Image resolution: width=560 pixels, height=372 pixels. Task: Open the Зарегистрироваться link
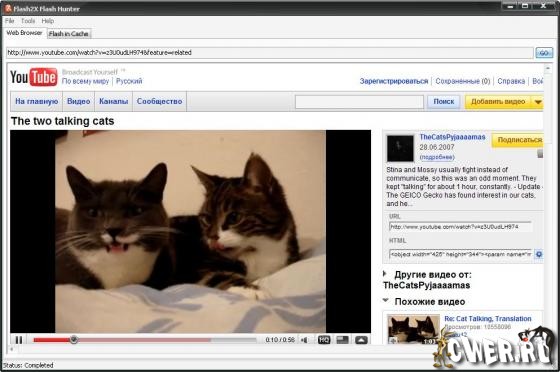pyautogui.click(x=394, y=81)
